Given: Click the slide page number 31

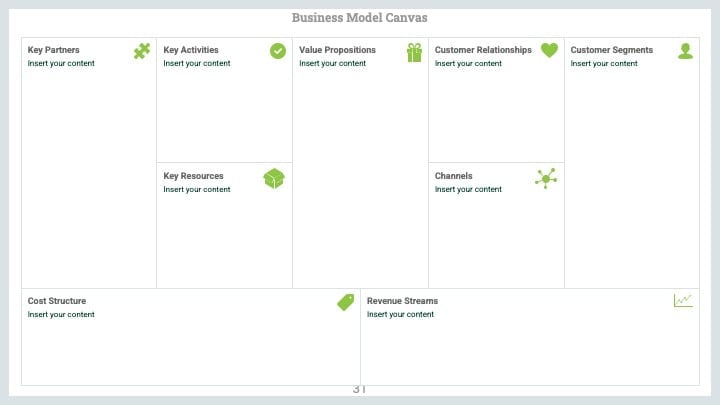Looking at the screenshot, I should click(359, 389).
